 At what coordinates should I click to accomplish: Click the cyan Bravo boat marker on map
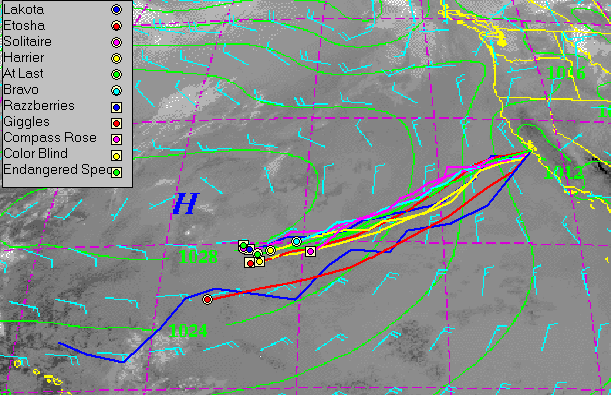pyautogui.click(x=297, y=242)
